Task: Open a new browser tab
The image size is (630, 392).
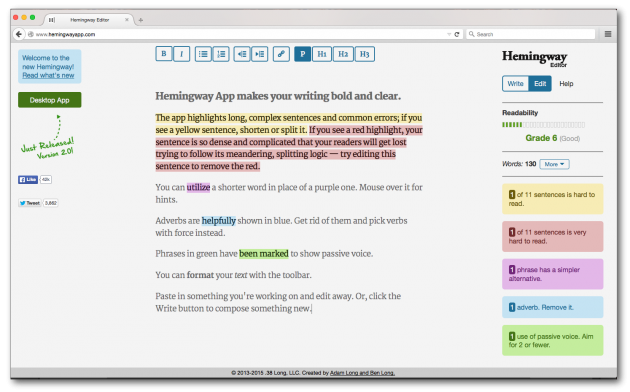Action: 141,20
